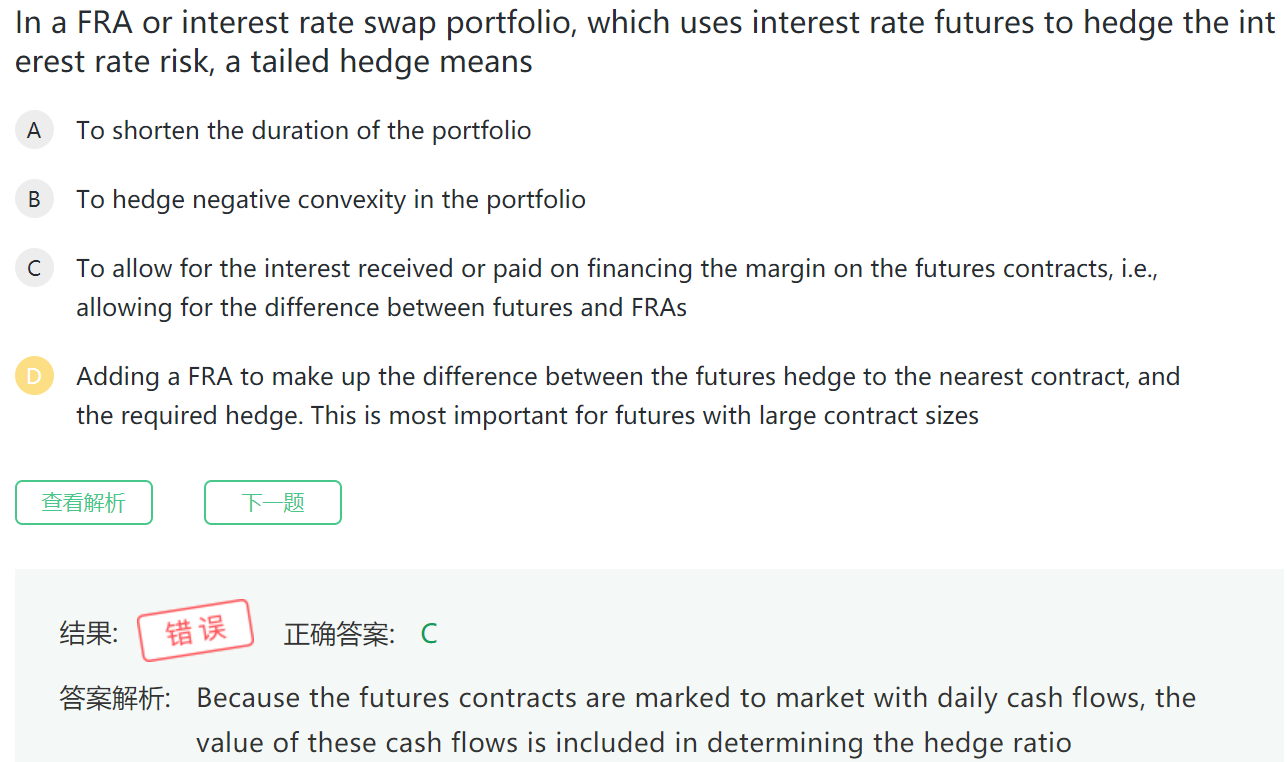
Task: Select the B option circle
Action: 34,200
